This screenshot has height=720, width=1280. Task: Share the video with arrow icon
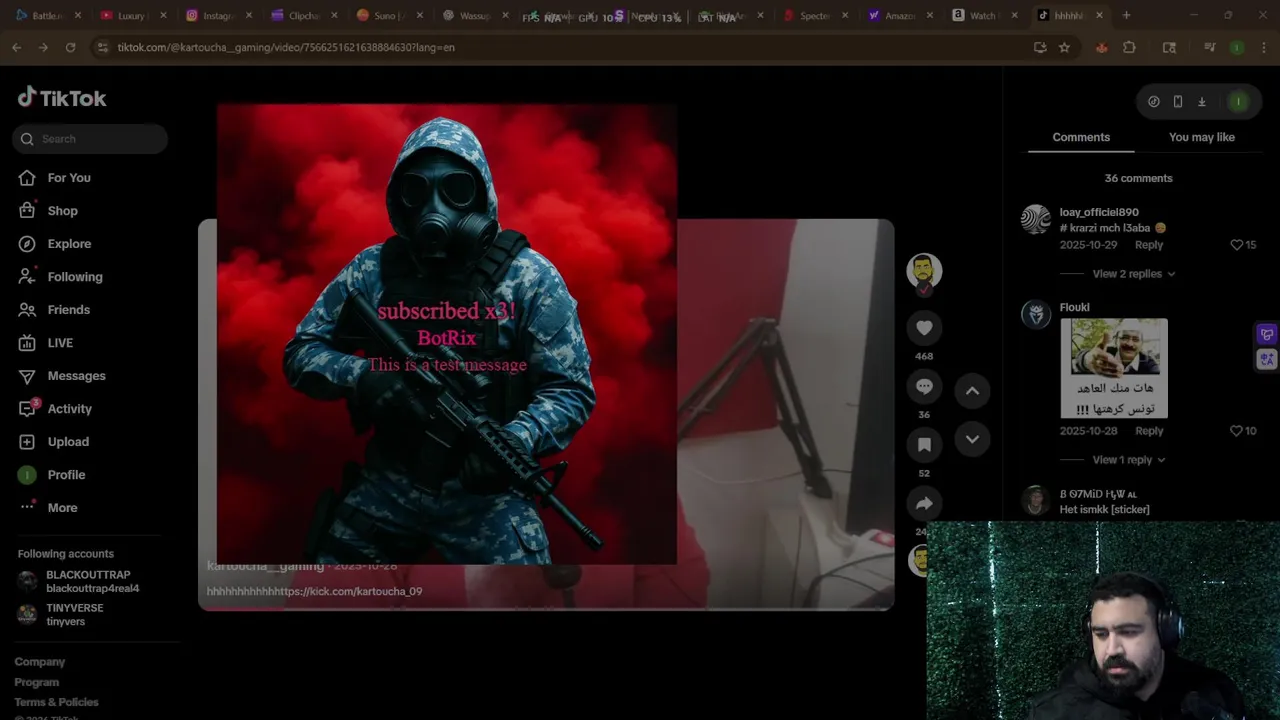924,503
